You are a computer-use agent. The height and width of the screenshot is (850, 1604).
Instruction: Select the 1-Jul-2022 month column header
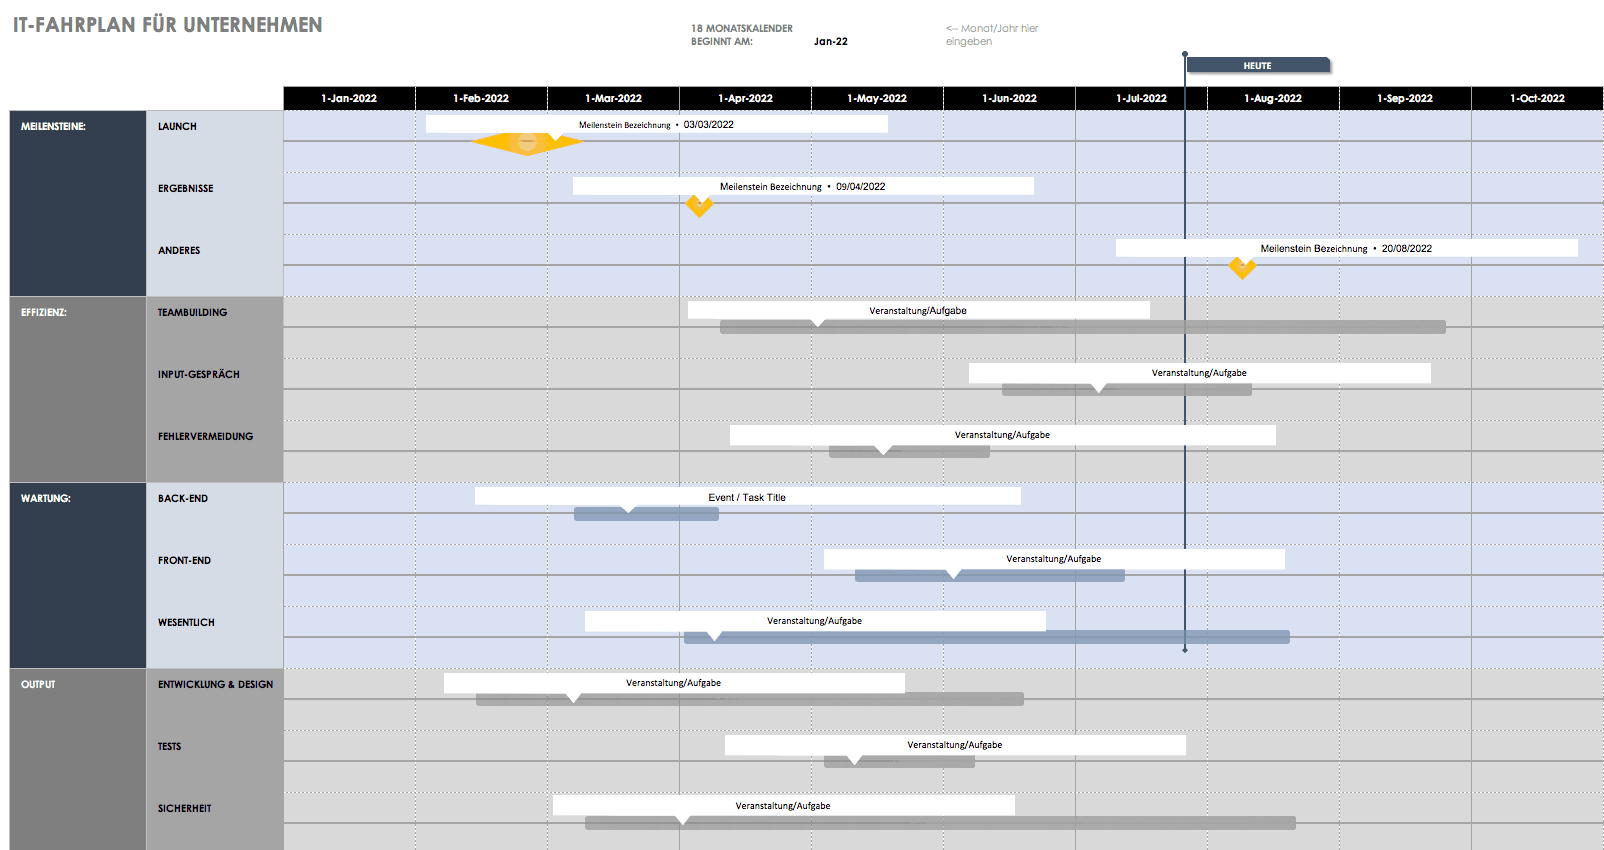point(1141,99)
